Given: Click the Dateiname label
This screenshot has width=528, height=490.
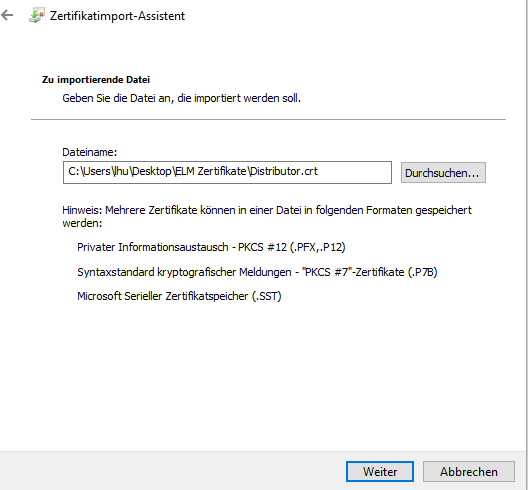Looking at the screenshot, I should pyautogui.click(x=90, y=152).
